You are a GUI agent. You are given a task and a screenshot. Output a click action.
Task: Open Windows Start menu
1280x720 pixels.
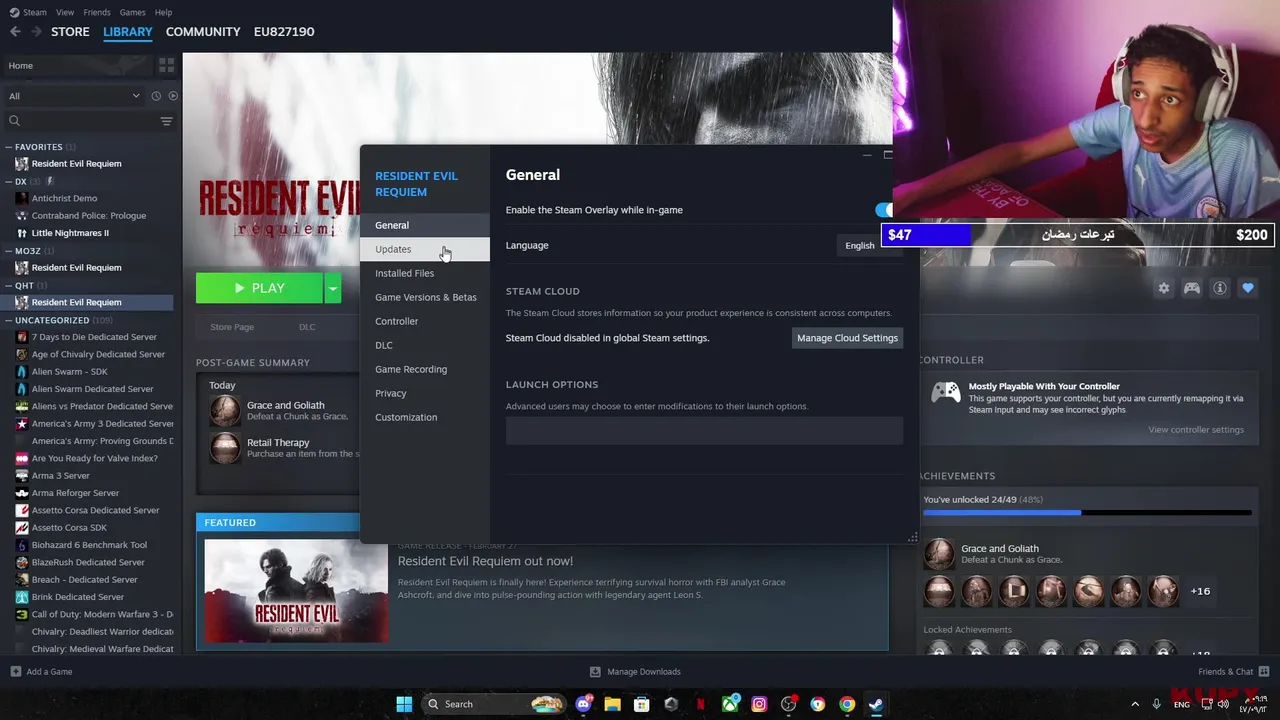coord(404,704)
